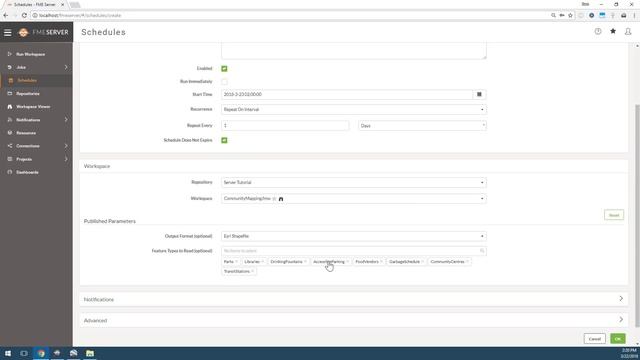Viewport: 640px width, 360px height.
Task: Open Repositories in the sidebar
Action: pyautogui.click(x=28, y=93)
